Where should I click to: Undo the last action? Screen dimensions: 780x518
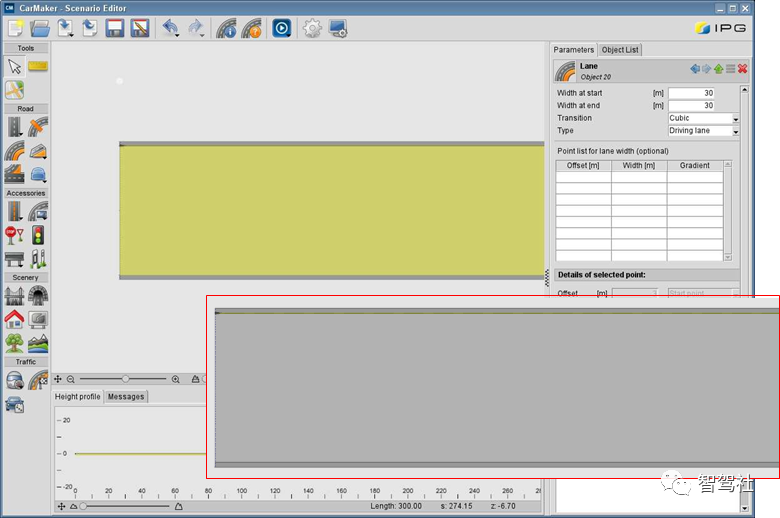pos(170,28)
